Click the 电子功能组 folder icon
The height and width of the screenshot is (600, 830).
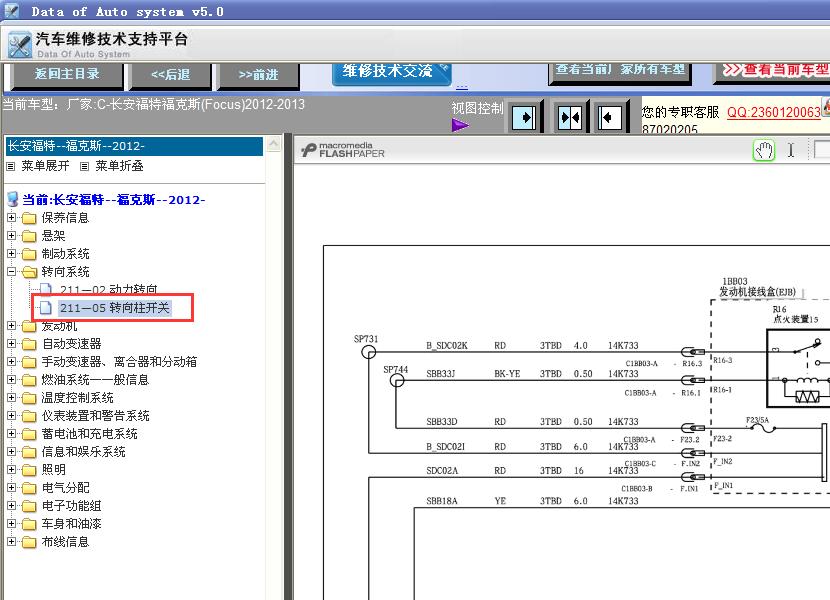(29, 506)
